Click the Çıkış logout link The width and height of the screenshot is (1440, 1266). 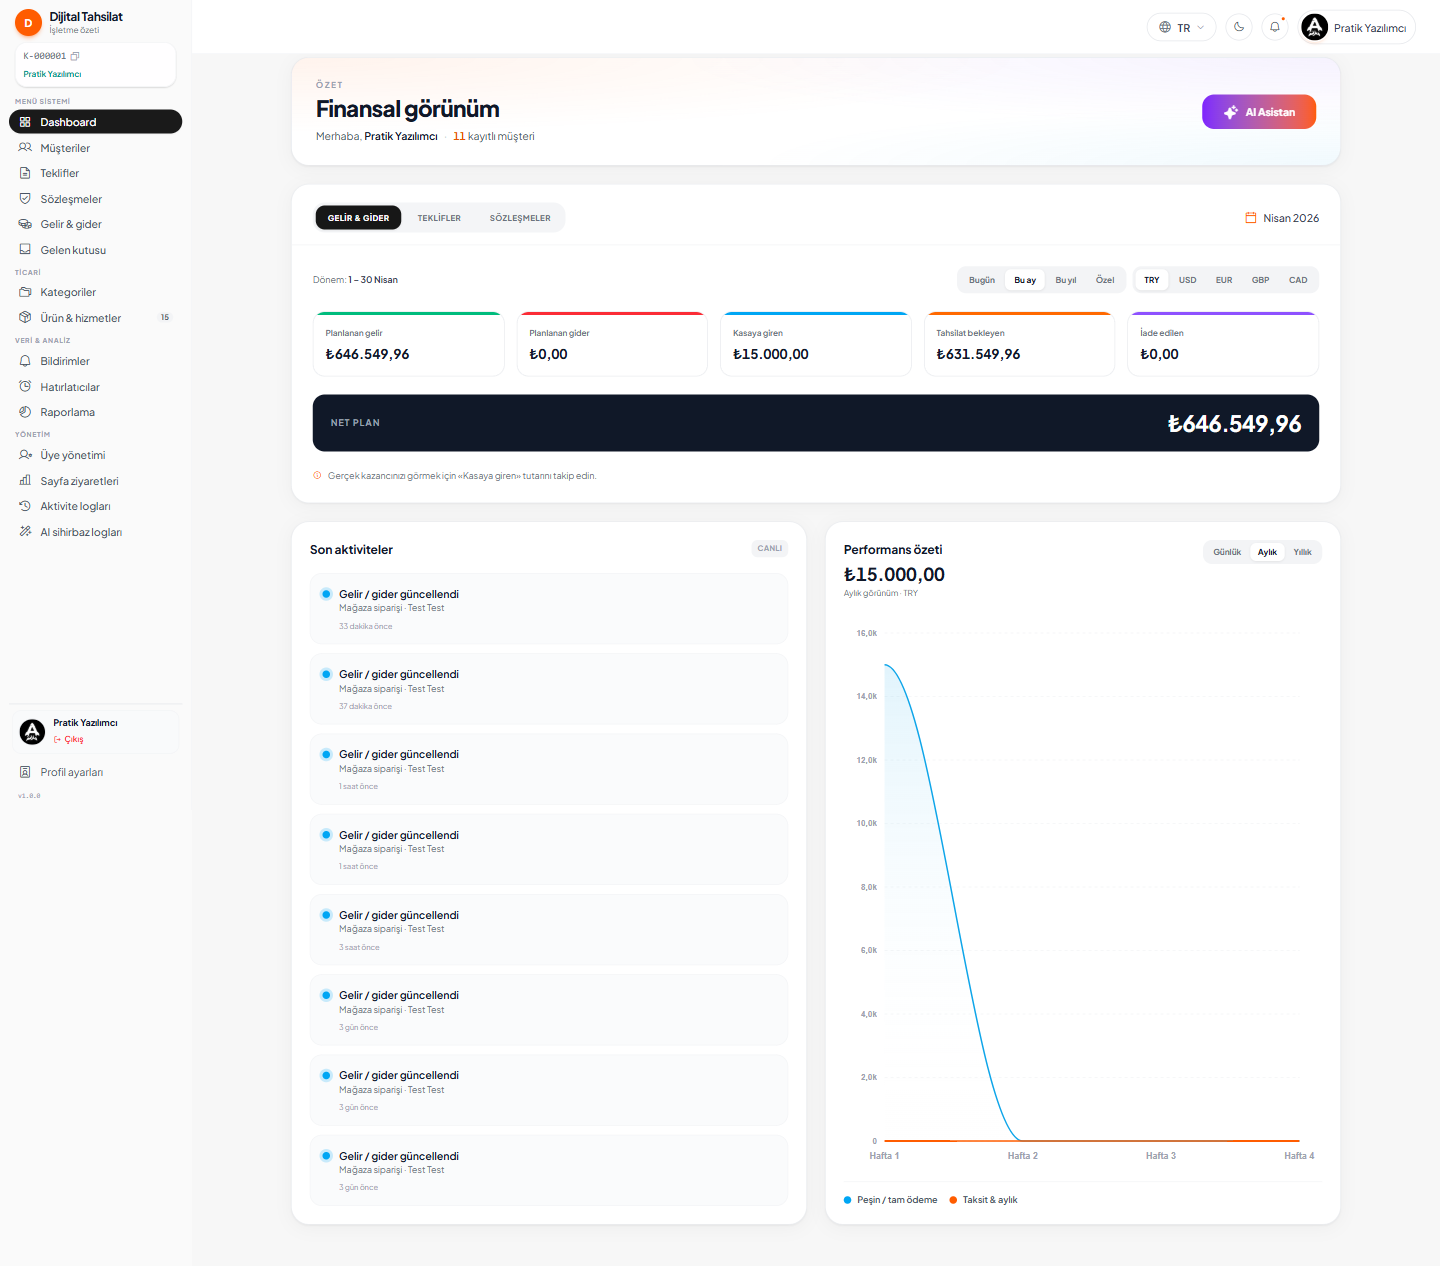tap(69, 740)
